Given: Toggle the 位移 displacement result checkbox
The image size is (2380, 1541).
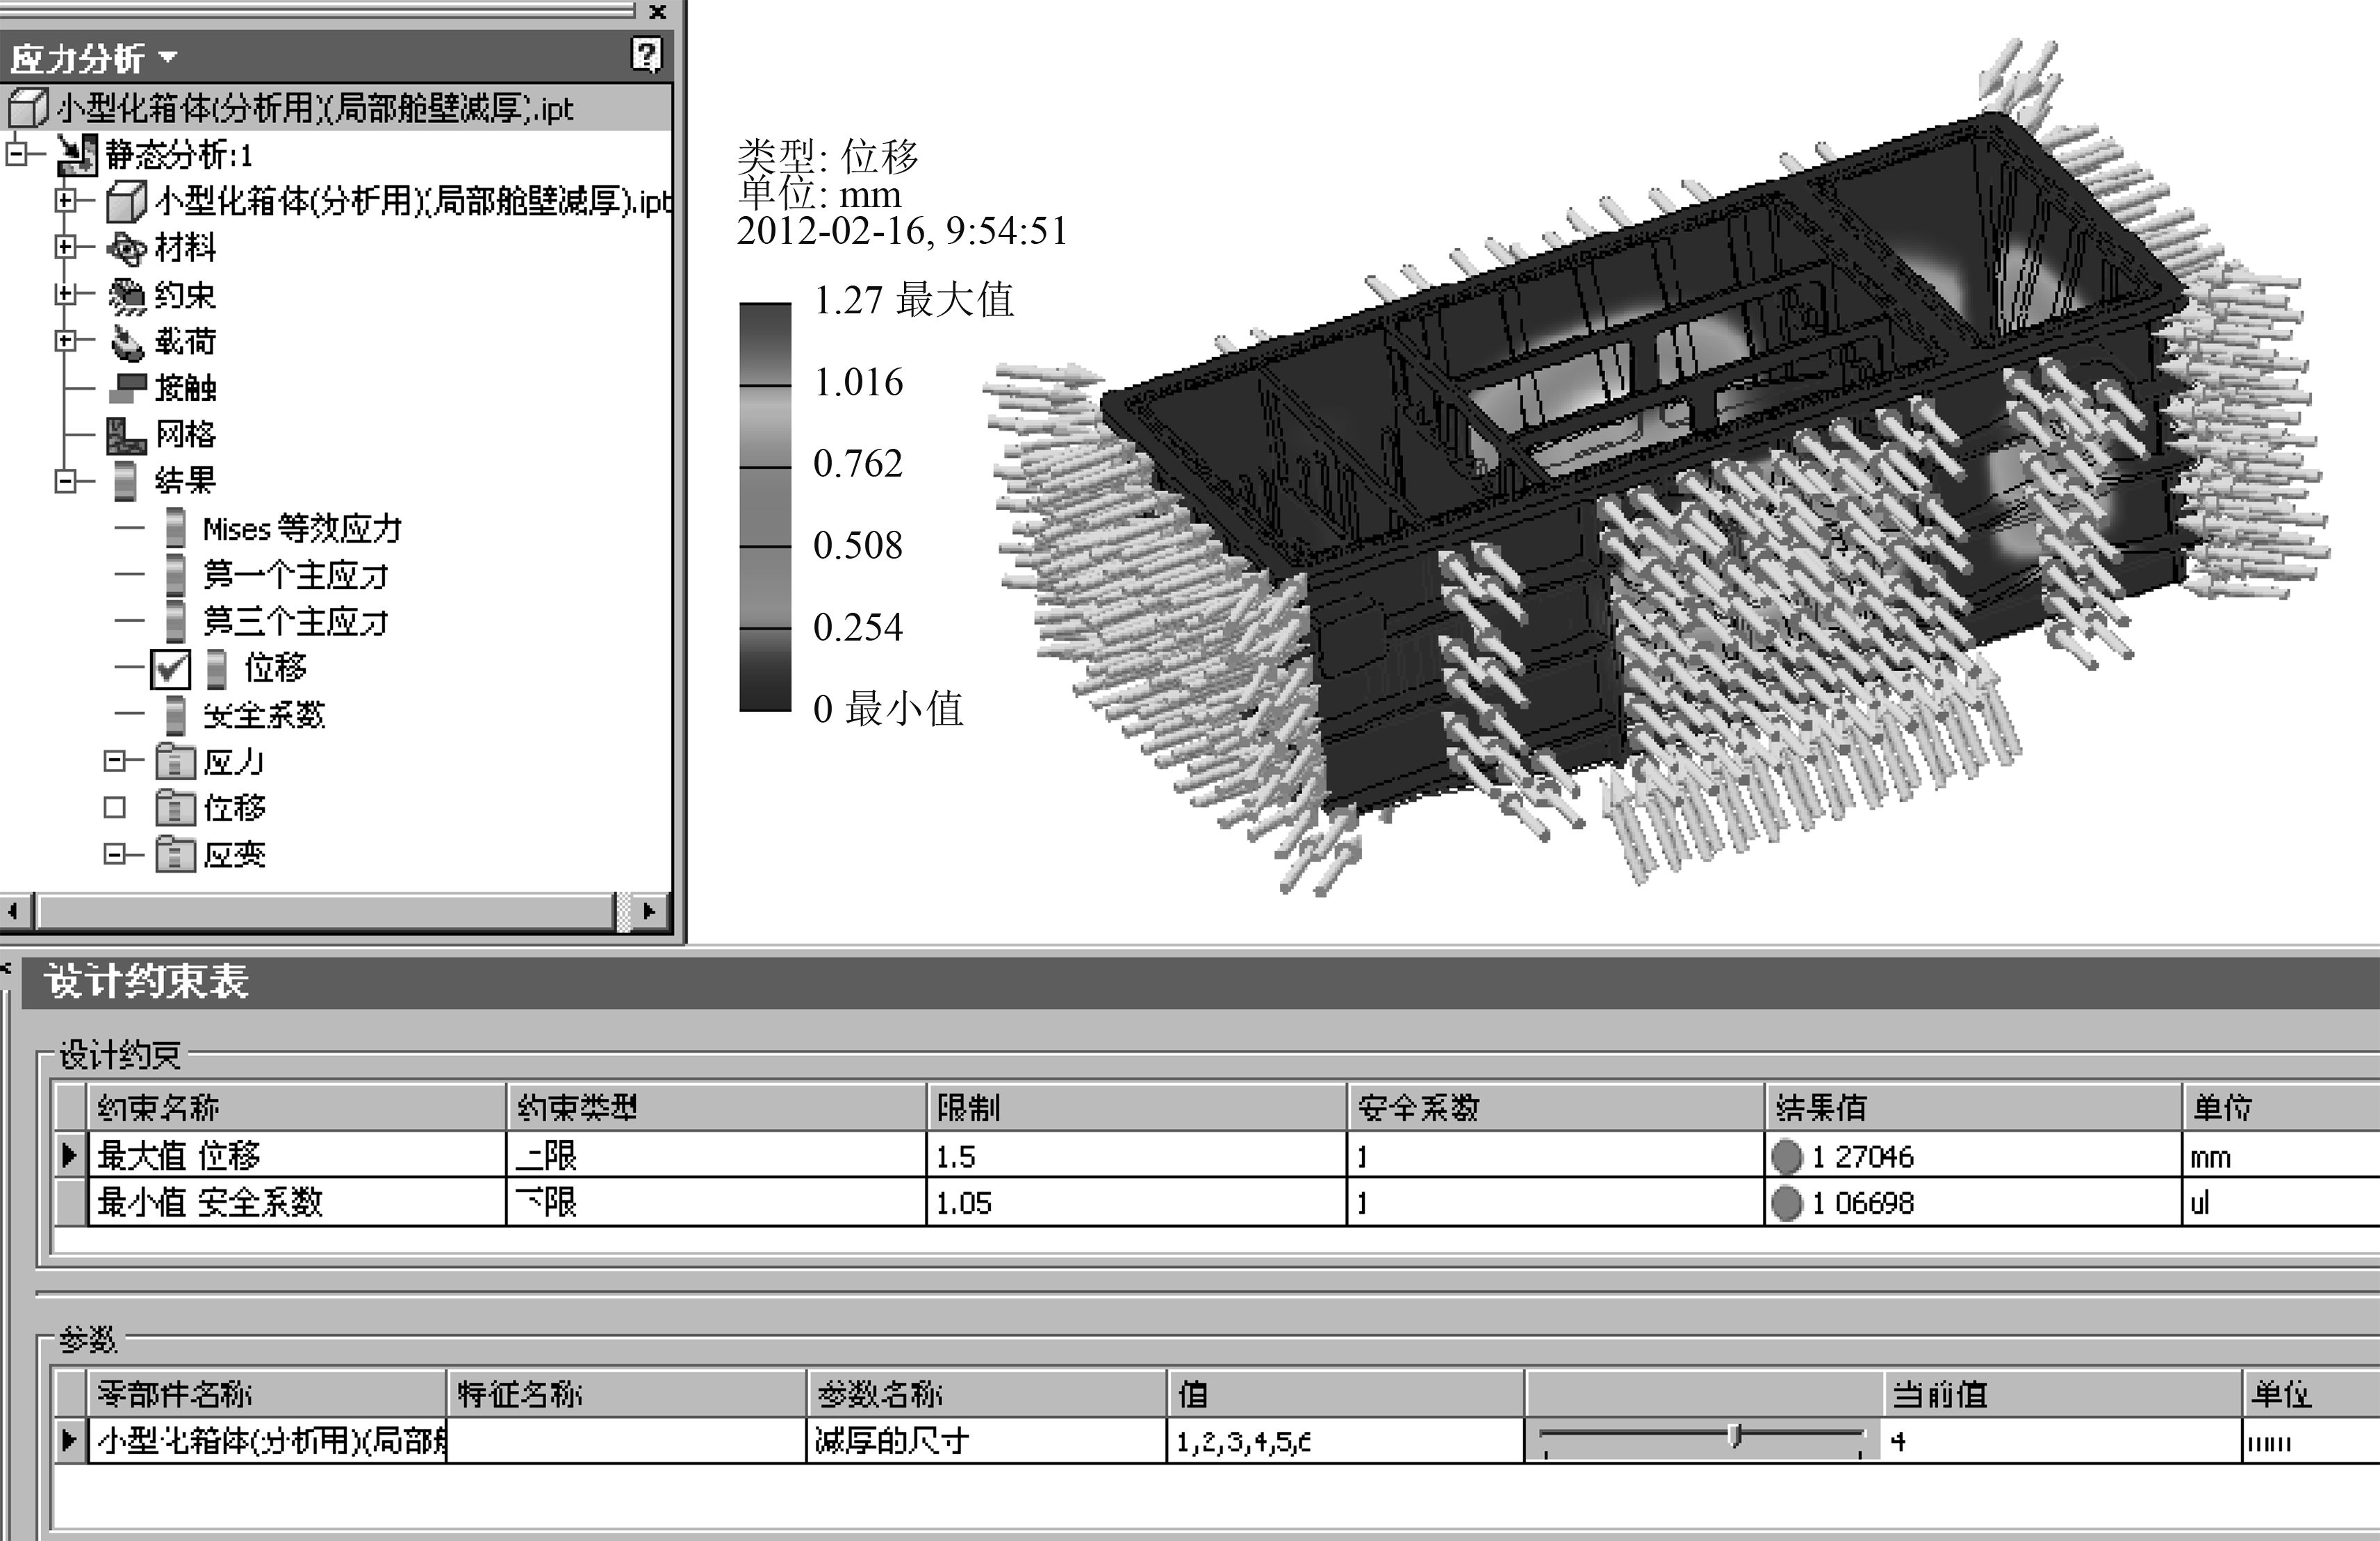Looking at the screenshot, I should [x=170, y=668].
